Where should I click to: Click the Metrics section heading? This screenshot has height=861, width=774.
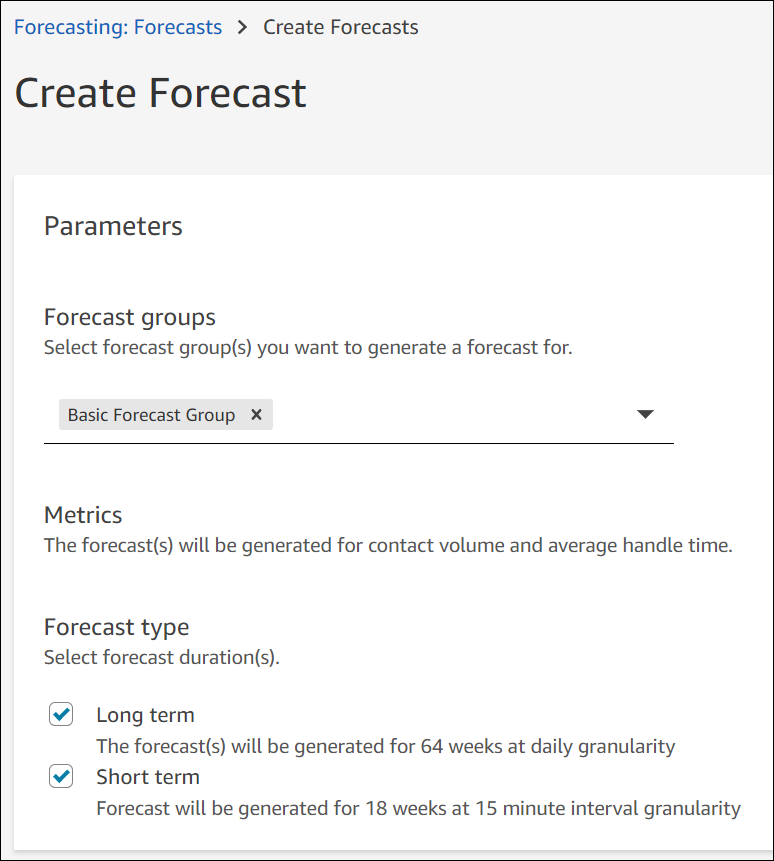(83, 516)
